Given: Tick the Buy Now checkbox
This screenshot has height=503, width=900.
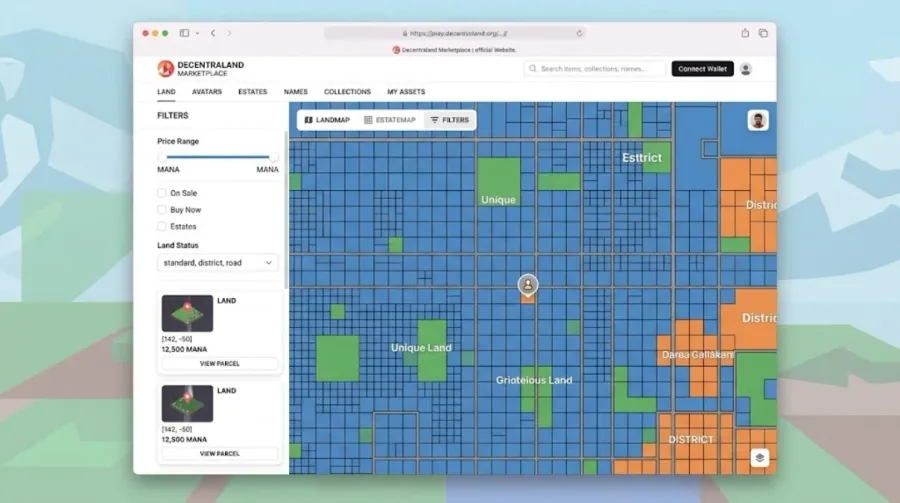Looking at the screenshot, I should pyautogui.click(x=162, y=210).
